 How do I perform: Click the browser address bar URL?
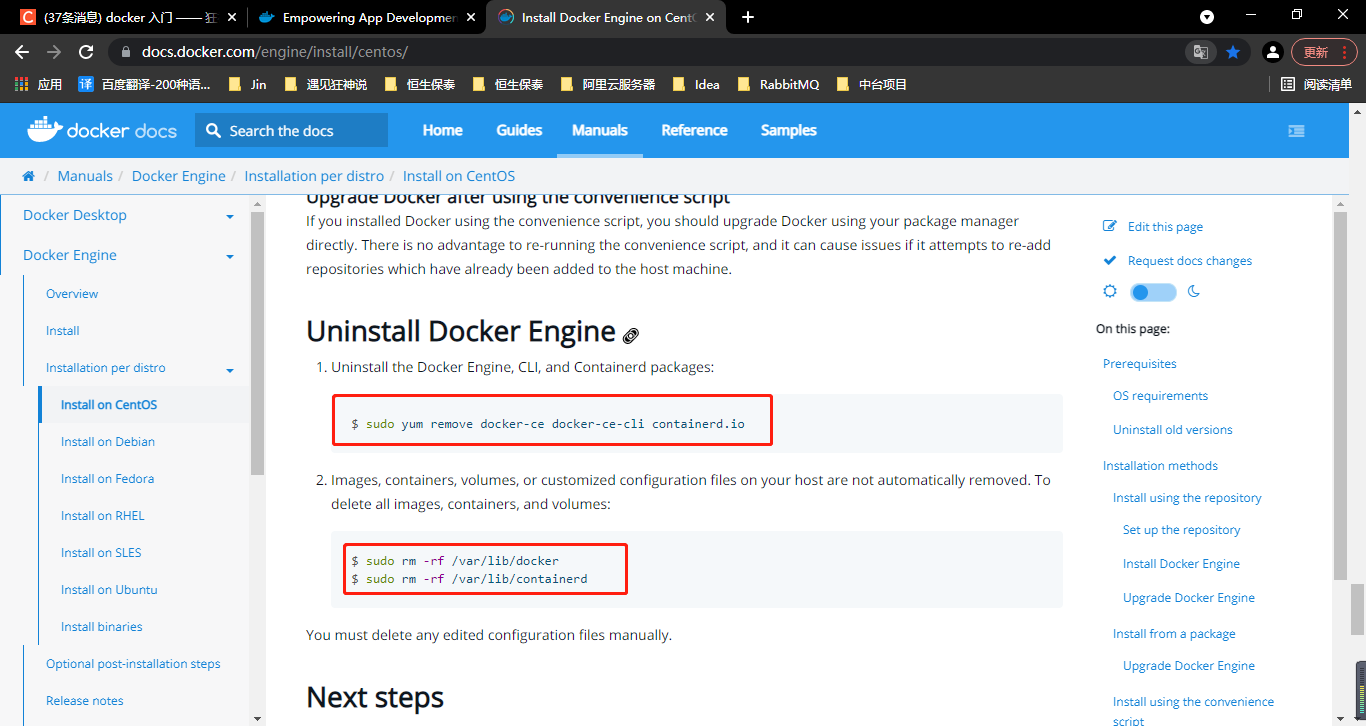275,52
